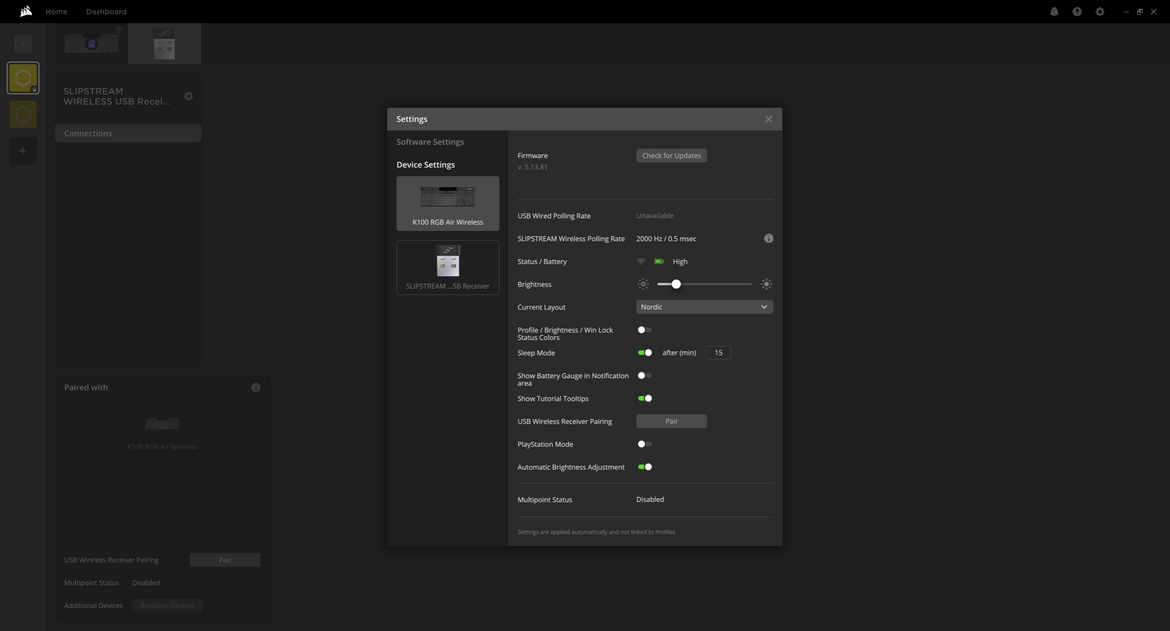Click the low brightness sun icon
1170x631 pixels.
643,284
